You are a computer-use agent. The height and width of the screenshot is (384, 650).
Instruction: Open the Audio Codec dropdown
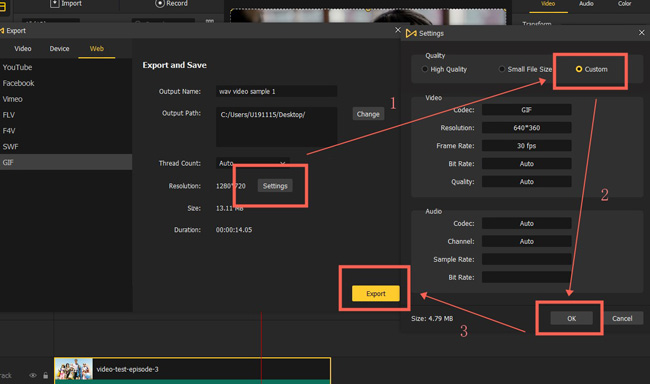tap(526, 224)
